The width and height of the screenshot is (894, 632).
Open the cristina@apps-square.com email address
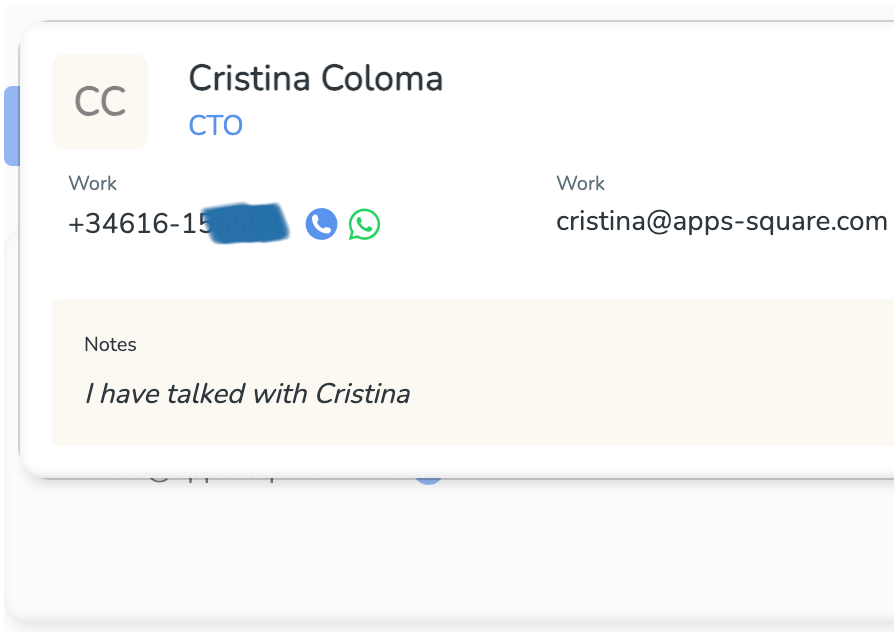coord(721,221)
